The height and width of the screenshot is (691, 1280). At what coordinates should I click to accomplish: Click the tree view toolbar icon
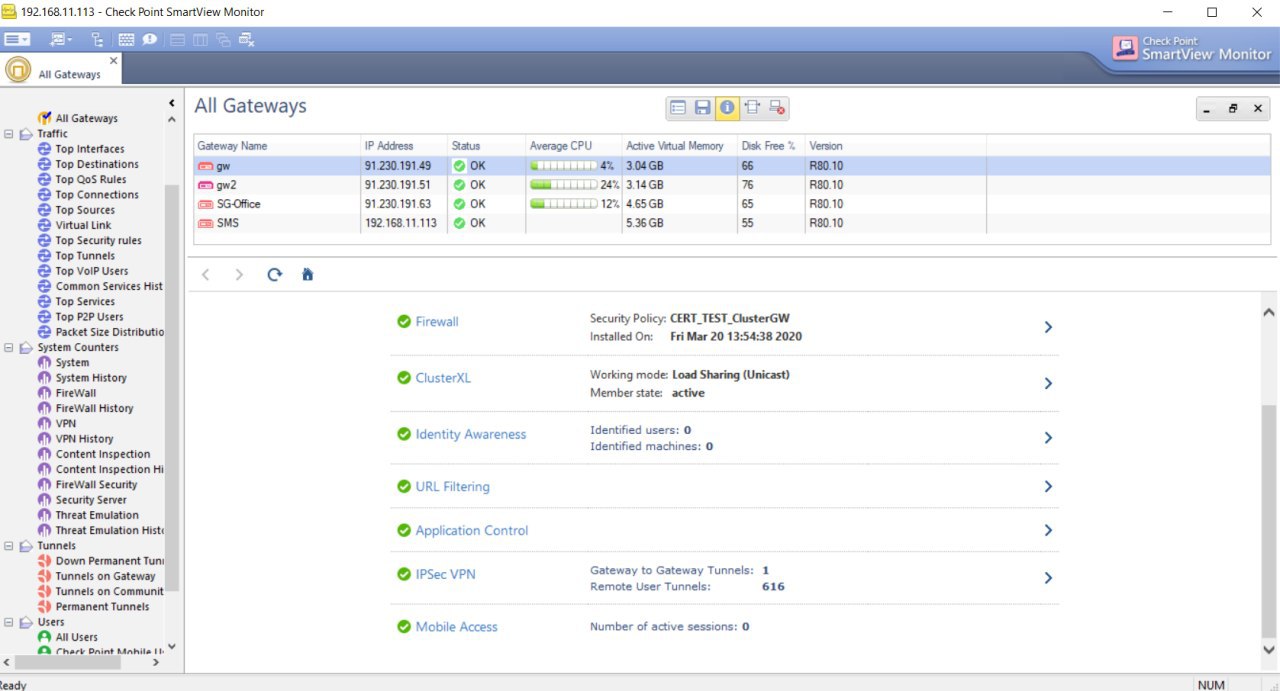[x=97, y=40]
